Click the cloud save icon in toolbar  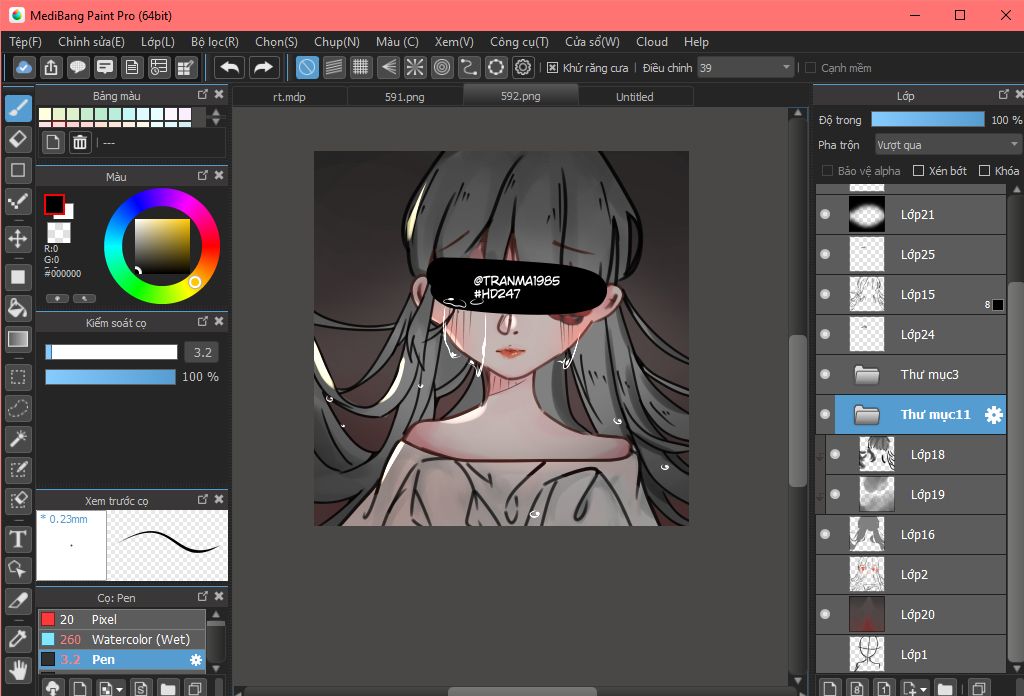tap(24, 67)
